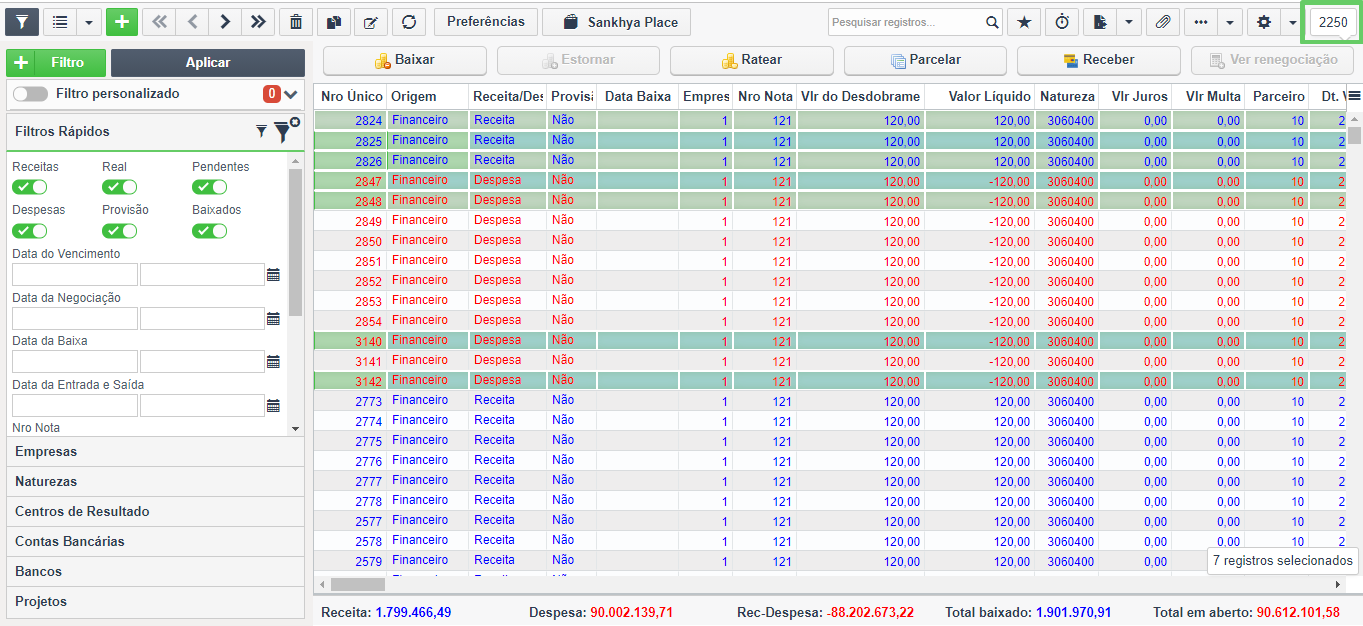Click the duplicate record icon

(x=333, y=22)
